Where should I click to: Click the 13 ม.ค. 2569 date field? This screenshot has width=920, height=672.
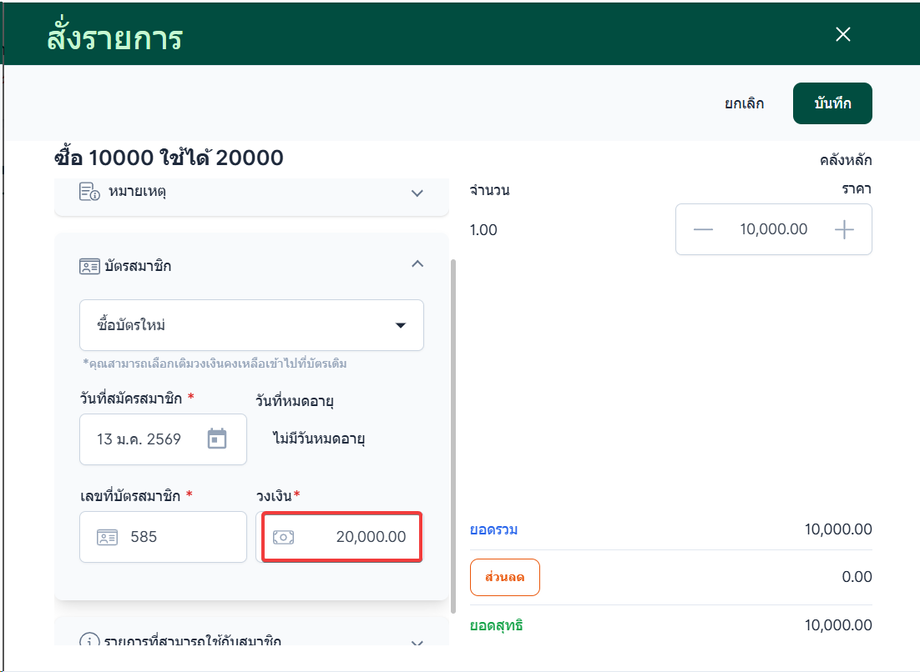(163, 439)
